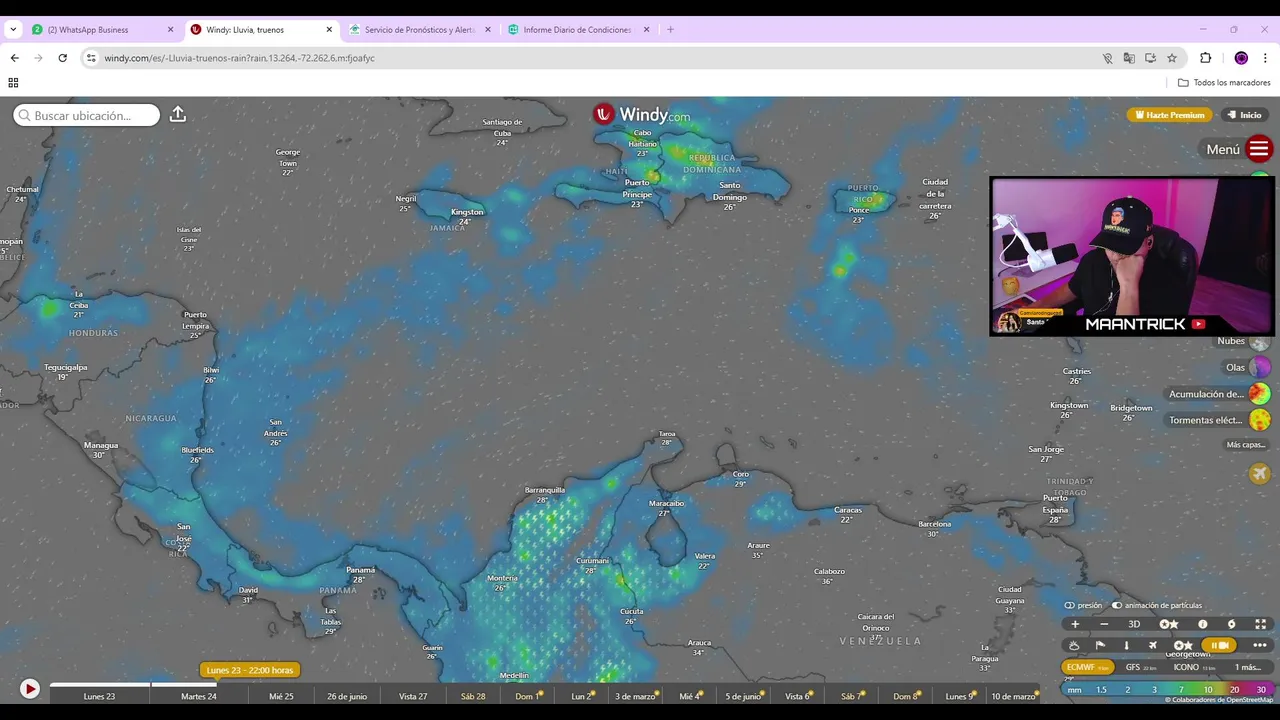Open Chrome three-dot menu
This screenshot has height=720, width=1280.
1265,58
